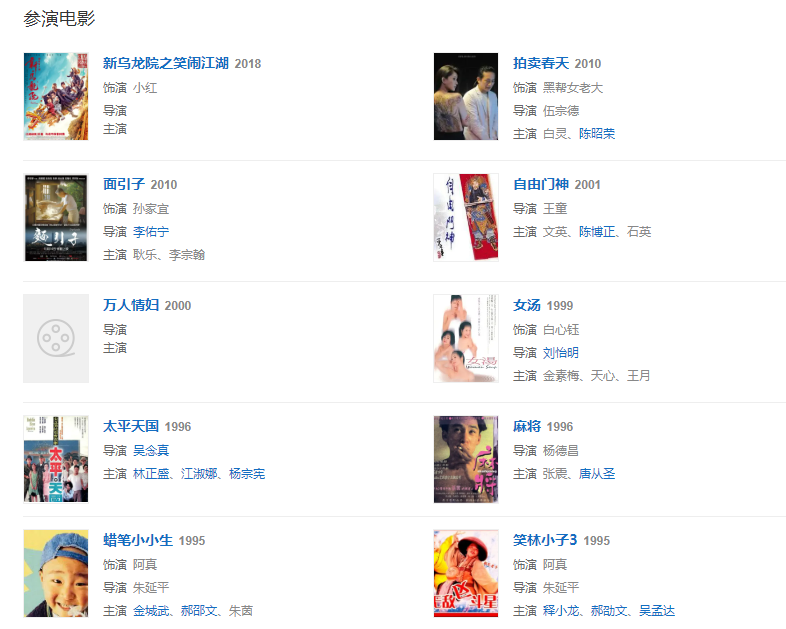786x629 pixels.
Task: Open director 吴念真's link
Action: pos(151,450)
